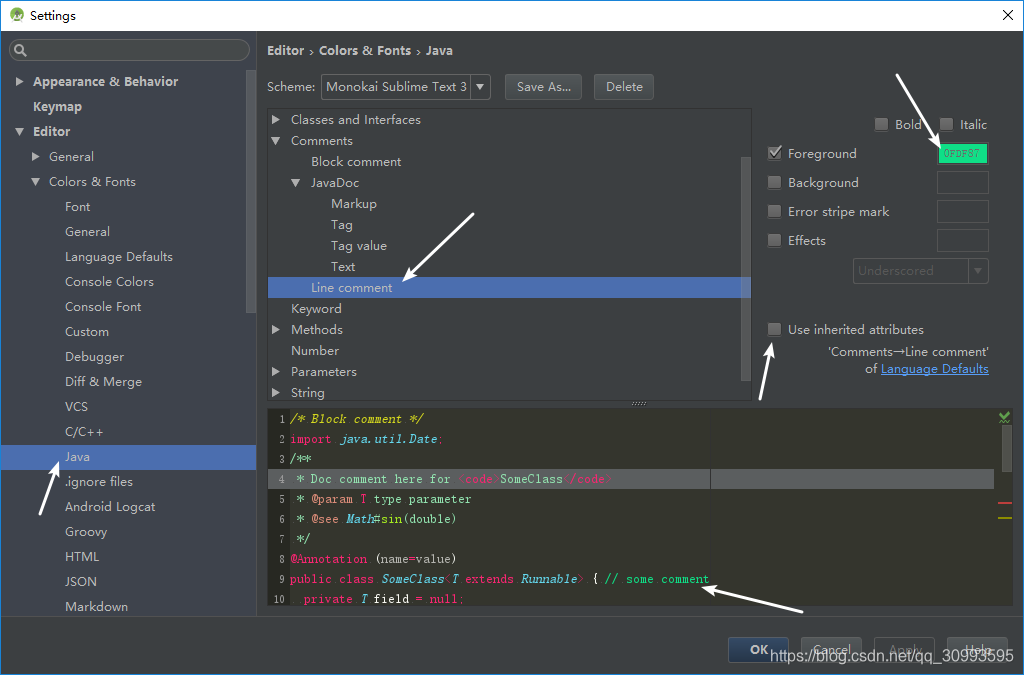Click in the settings search field
The width and height of the screenshot is (1024, 675).
(x=130, y=50)
